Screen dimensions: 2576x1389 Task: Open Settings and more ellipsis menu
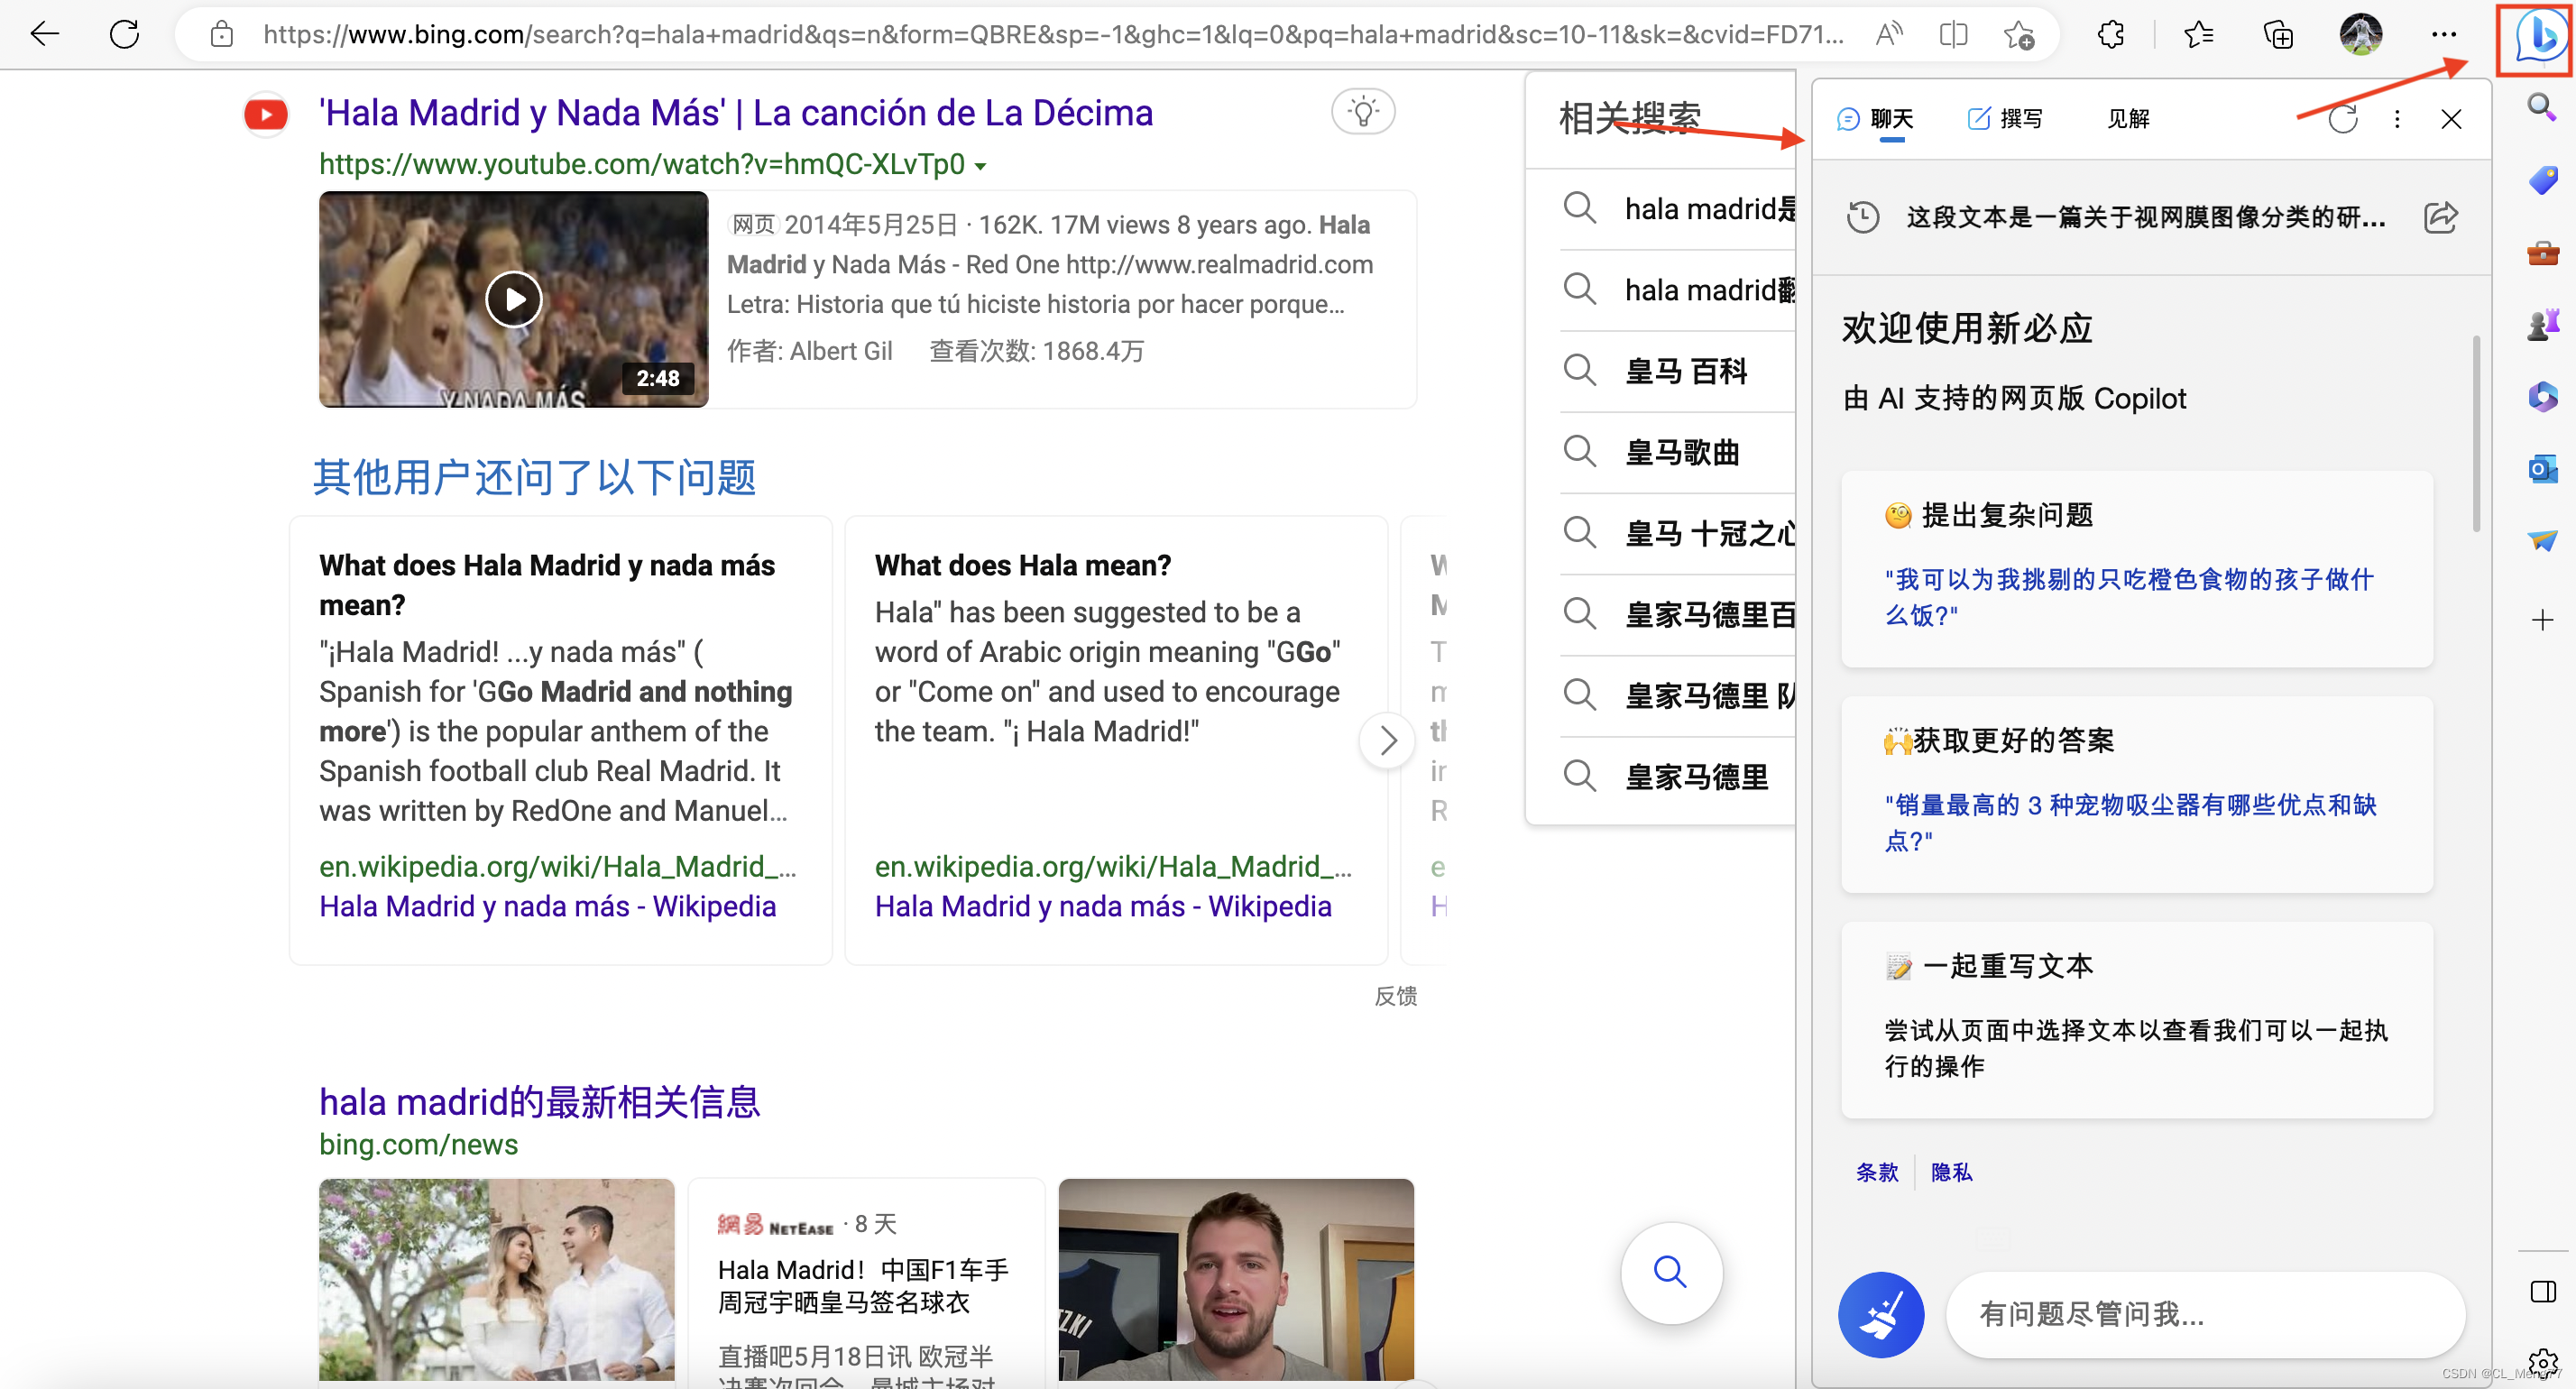tap(2444, 35)
